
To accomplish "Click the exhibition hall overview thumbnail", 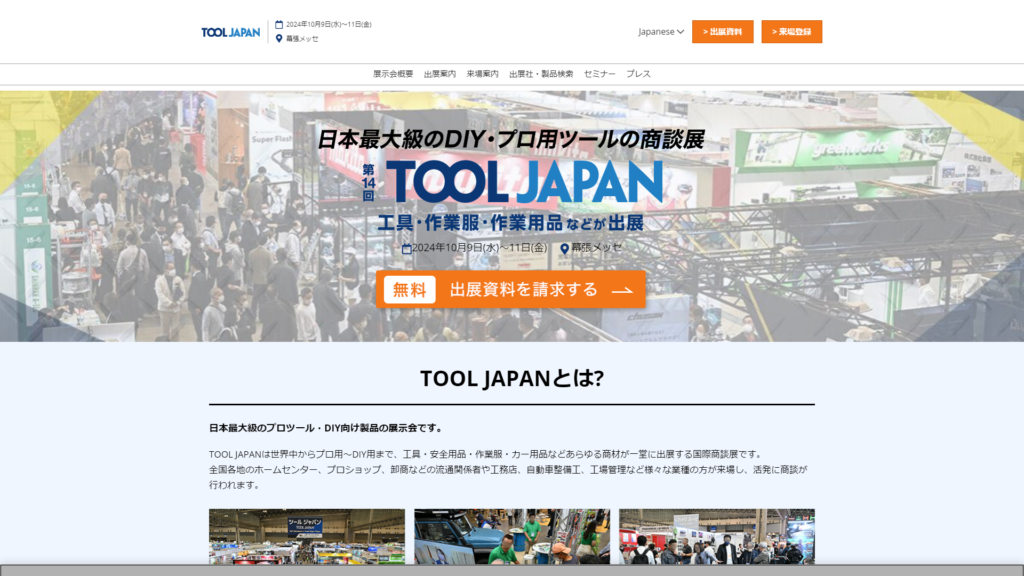I will pos(307,537).
